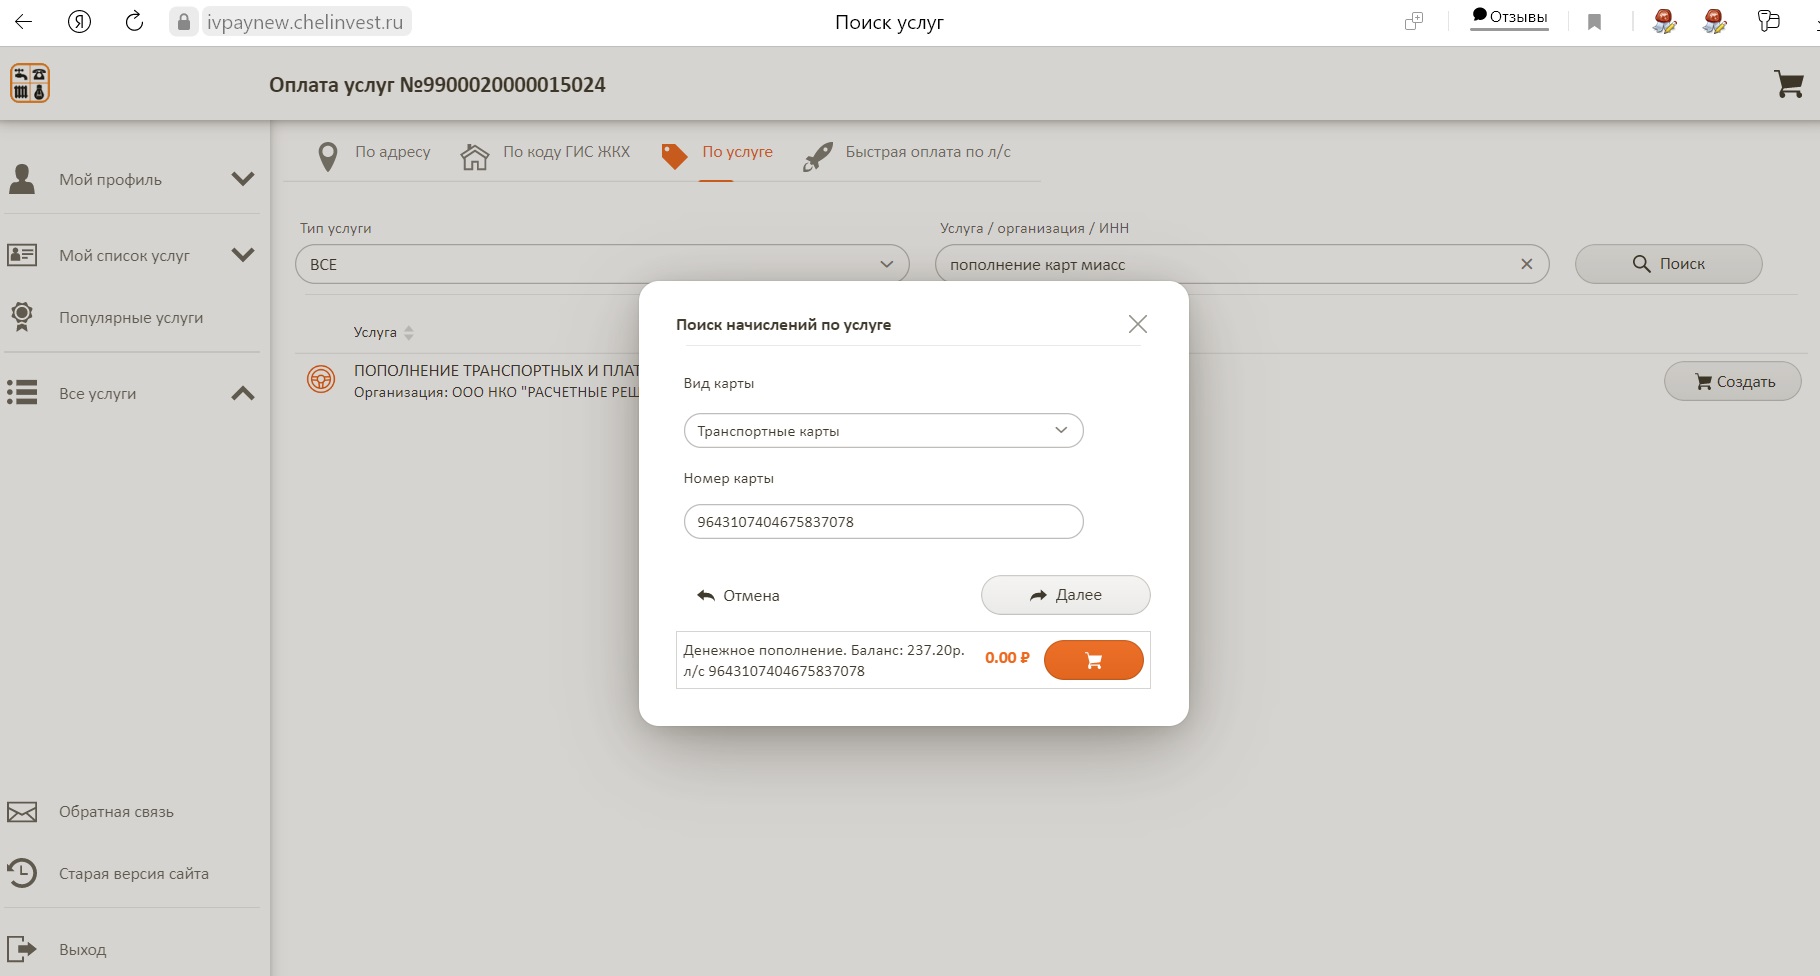Image resolution: width=1820 pixels, height=976 pixels.
Task: Open Обратная связь
Action: click(116, 812)
